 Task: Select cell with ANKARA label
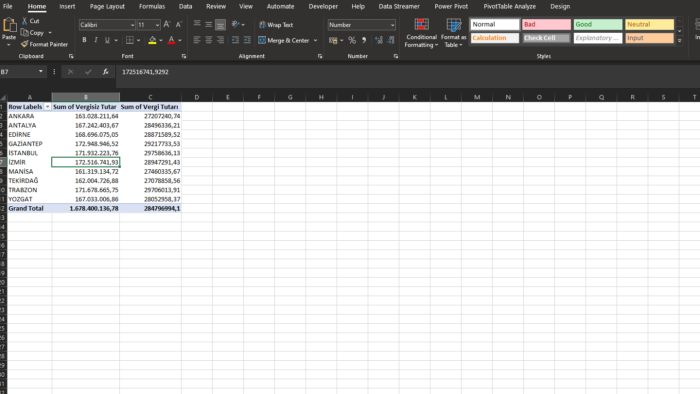pyautogui.click(x=29, y=116)
